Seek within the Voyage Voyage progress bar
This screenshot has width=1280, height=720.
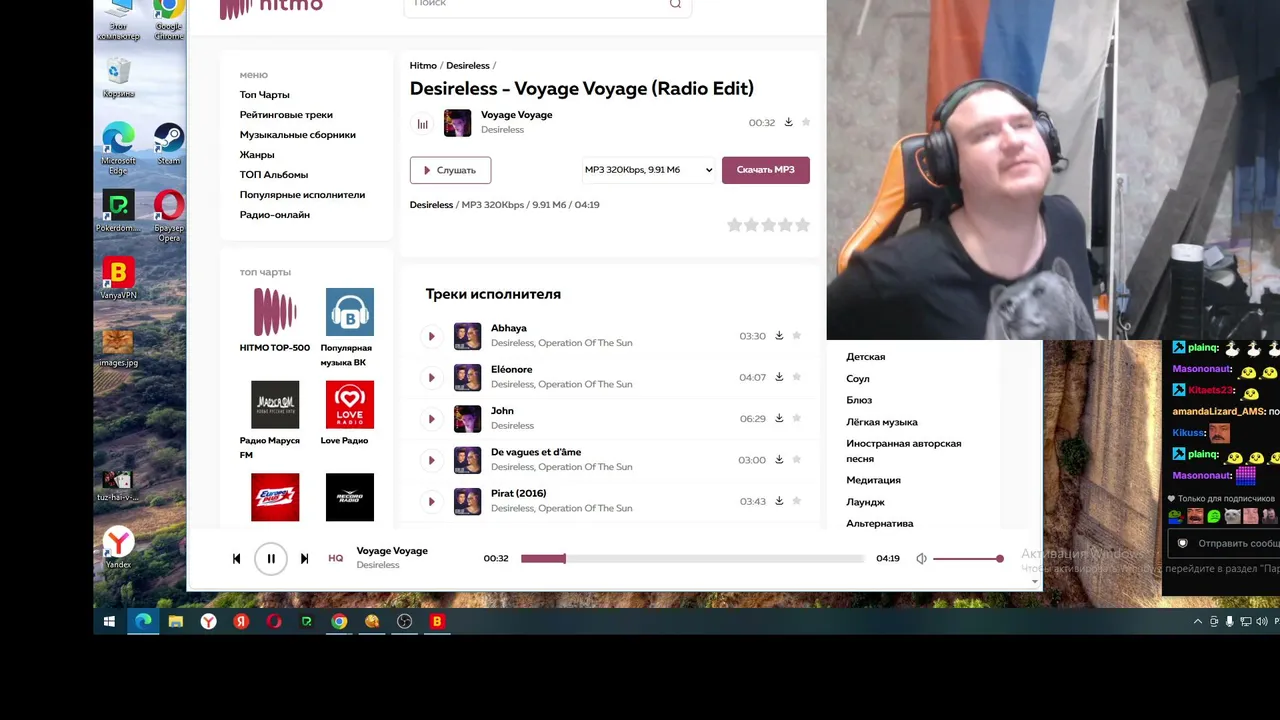(x=692, y=559)
